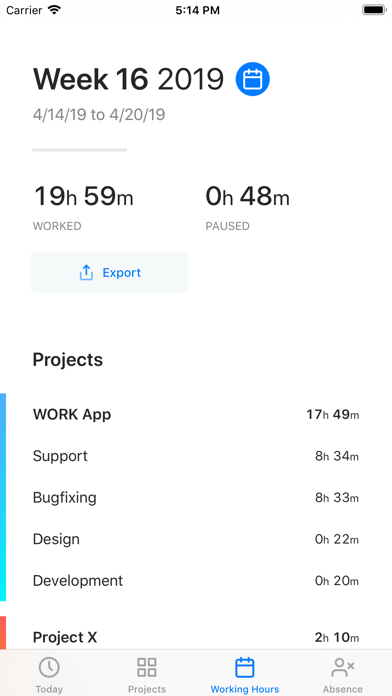The image size is (392, 696).
Task: Tap the date range 4/14/19 to 4/20/19
Action: coord(99,115)
